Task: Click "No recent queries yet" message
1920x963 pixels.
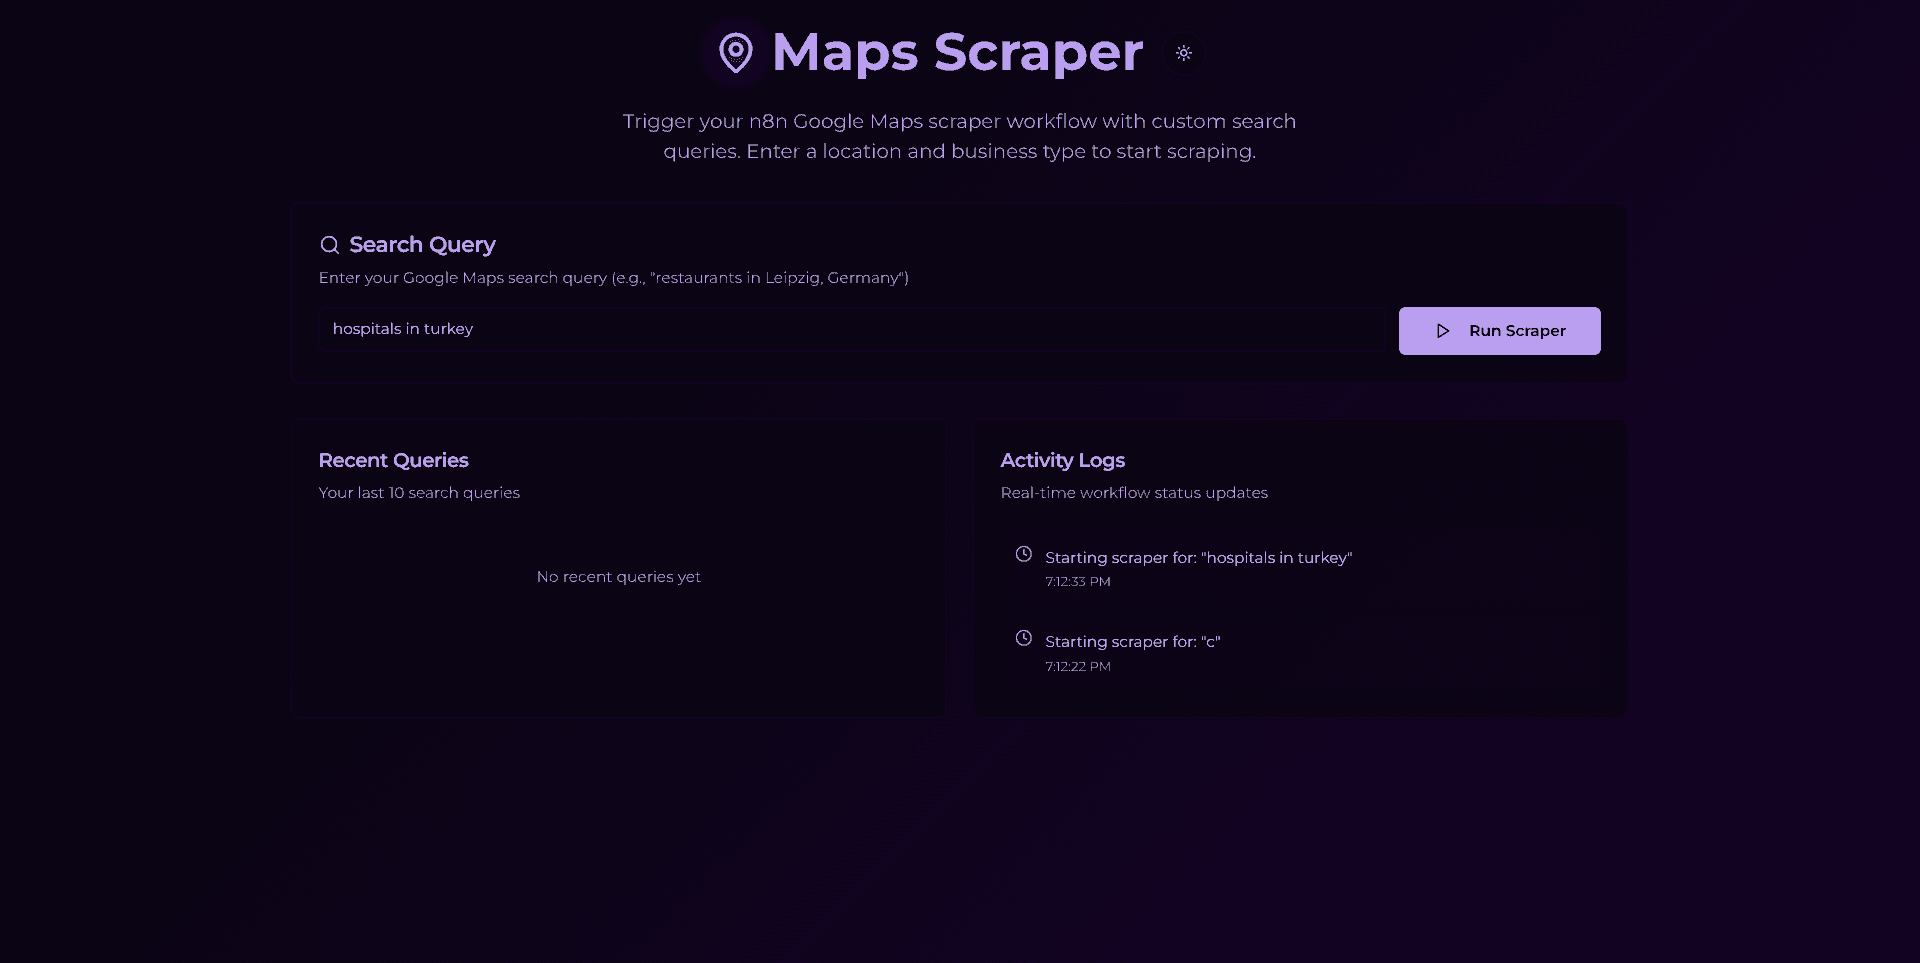Action: coord(618,577)
